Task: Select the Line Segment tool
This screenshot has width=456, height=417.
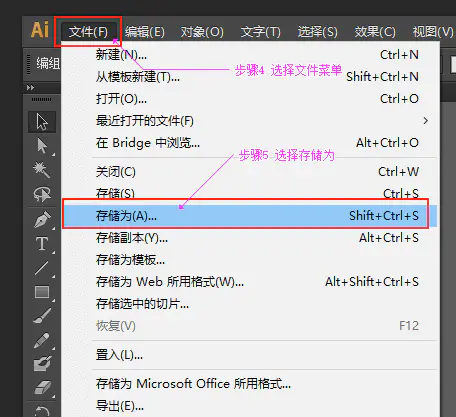Action: point(42,268)
